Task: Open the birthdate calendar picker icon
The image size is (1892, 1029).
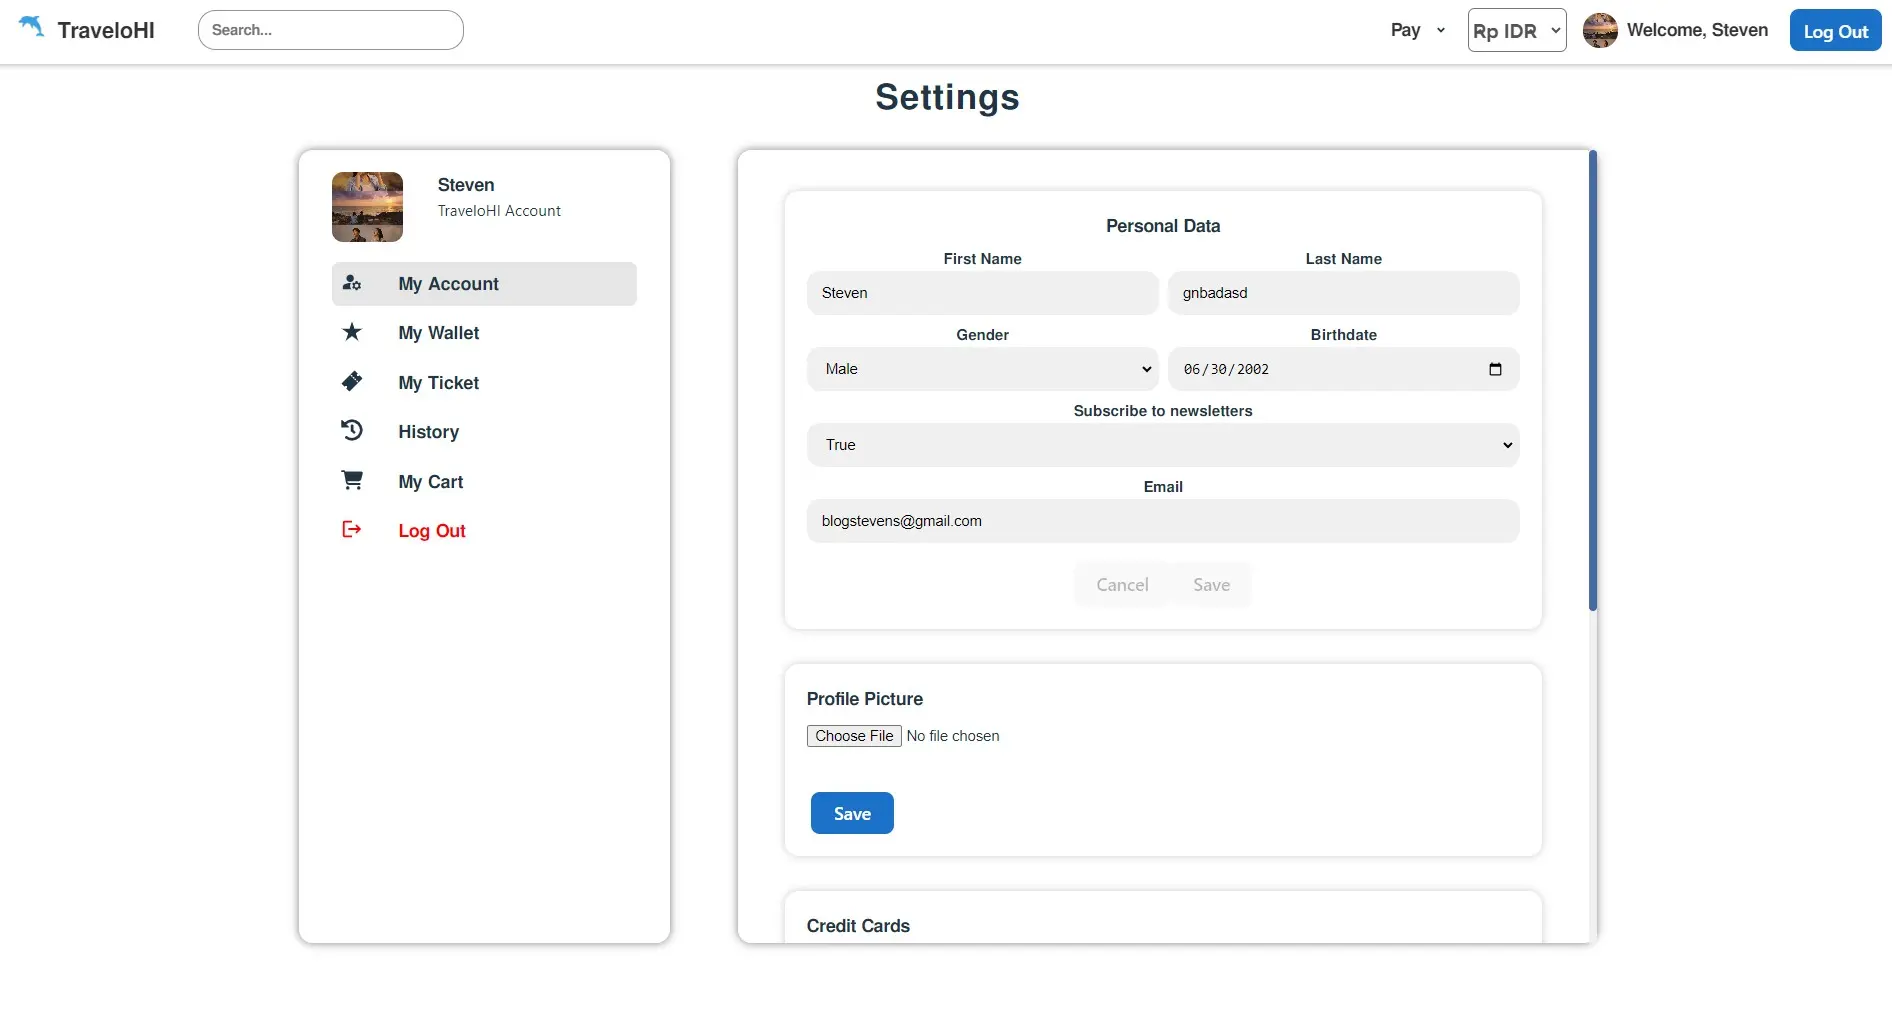Action: coord(1495,369)
